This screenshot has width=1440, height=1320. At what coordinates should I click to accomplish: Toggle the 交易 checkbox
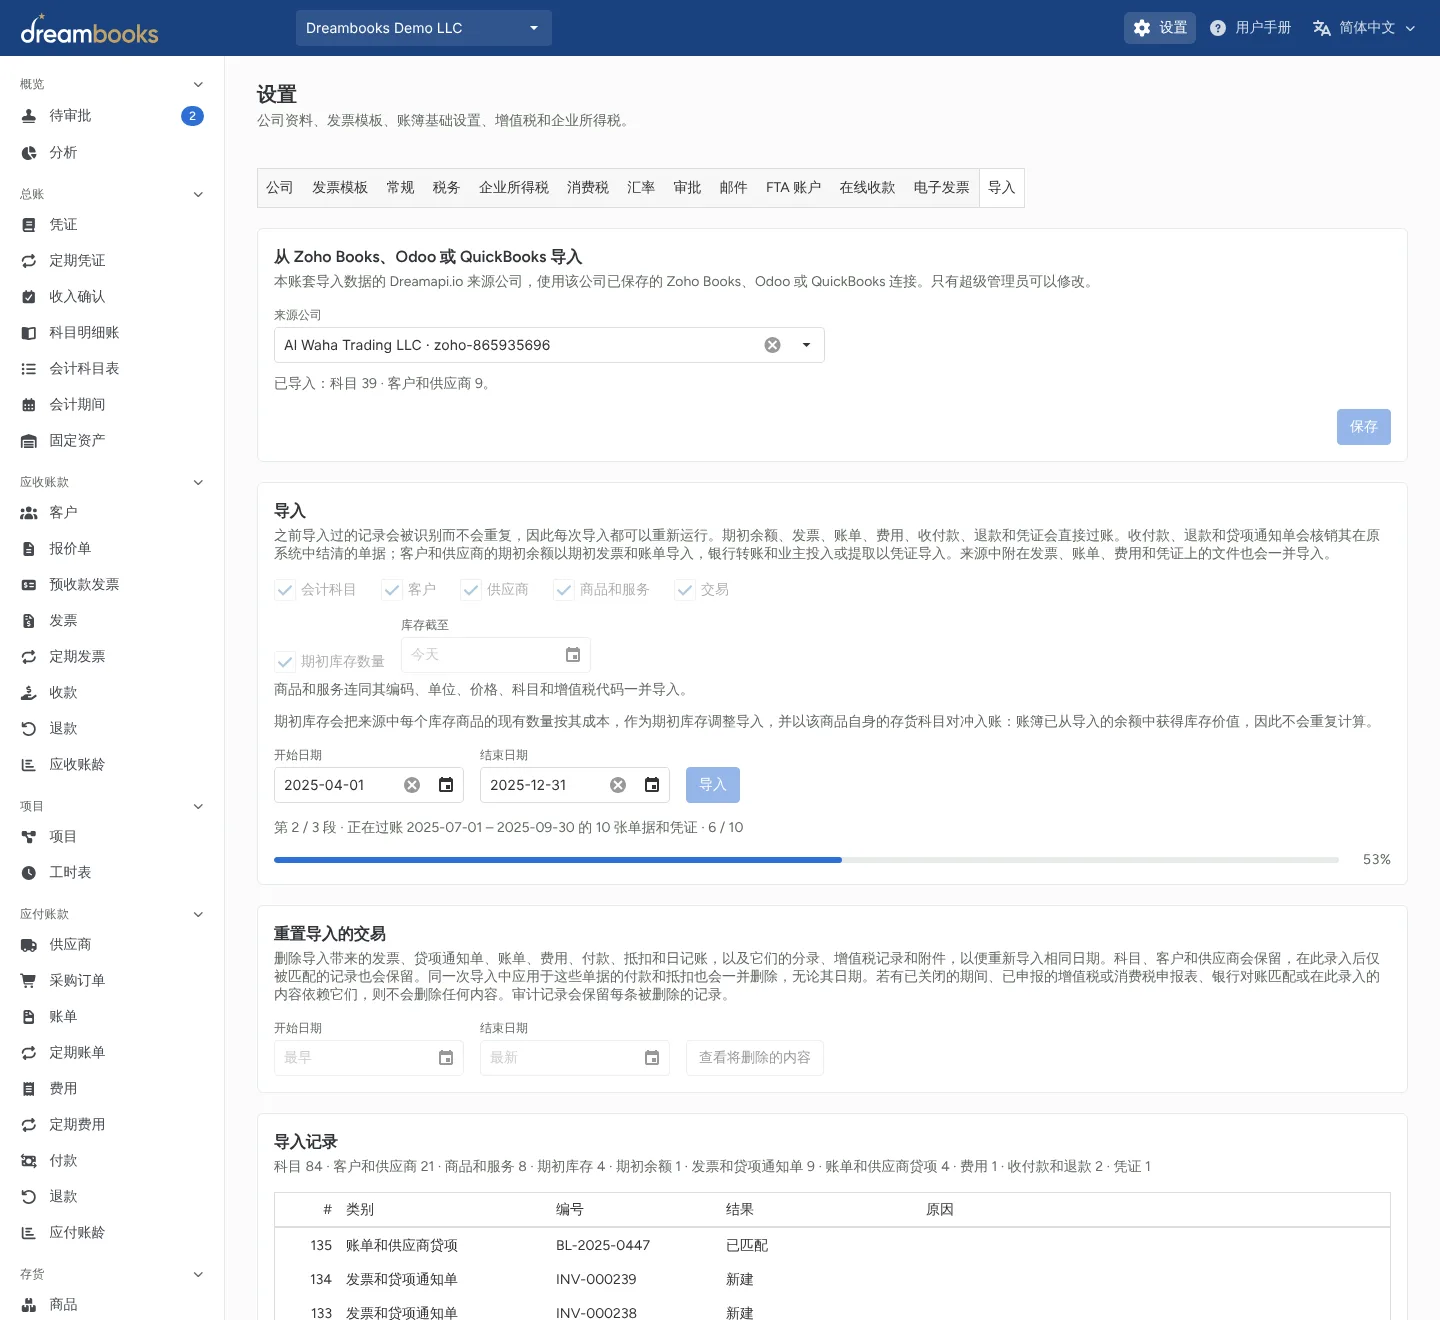tap(685, 590)
